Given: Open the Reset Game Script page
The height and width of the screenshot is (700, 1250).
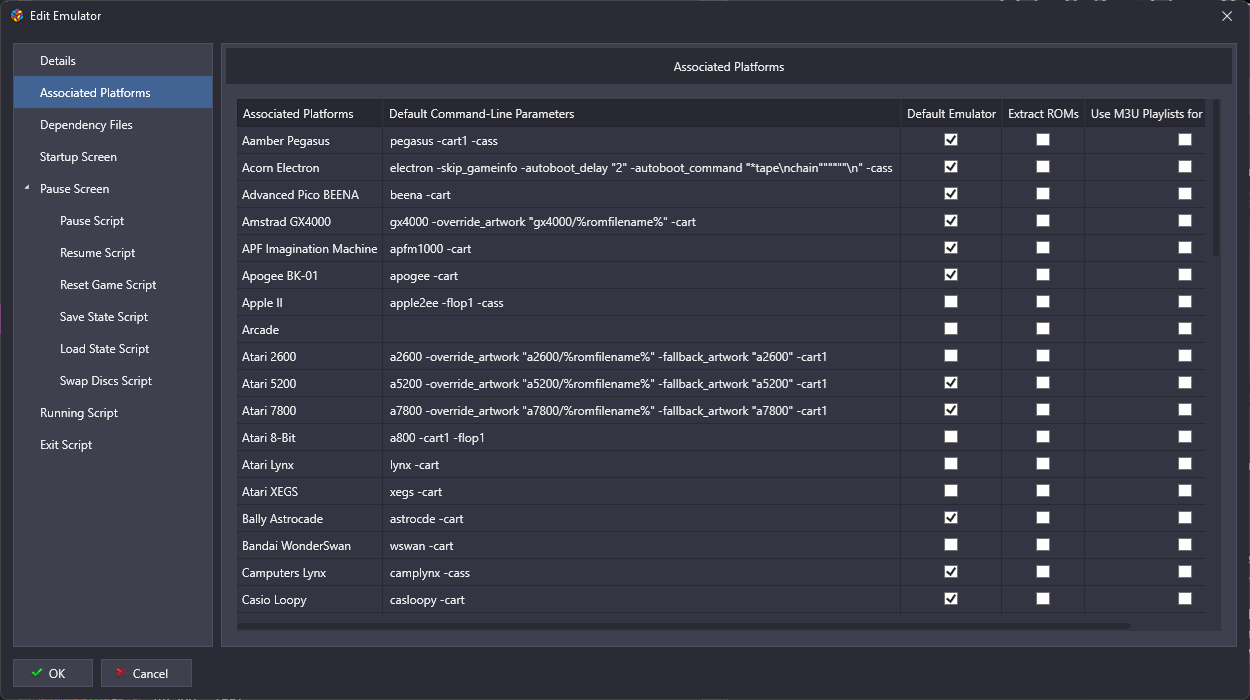Looking at the screenshot, I should (108, 285).
